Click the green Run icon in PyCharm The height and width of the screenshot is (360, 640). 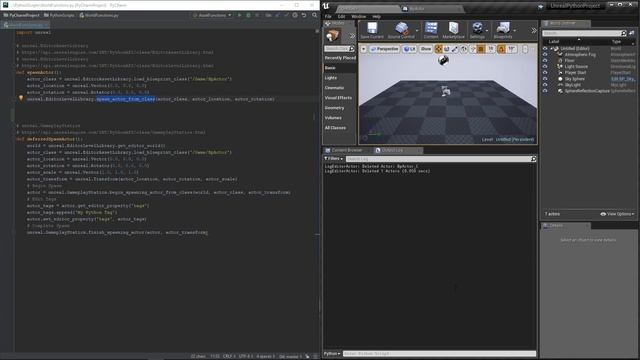coord(239,15)
